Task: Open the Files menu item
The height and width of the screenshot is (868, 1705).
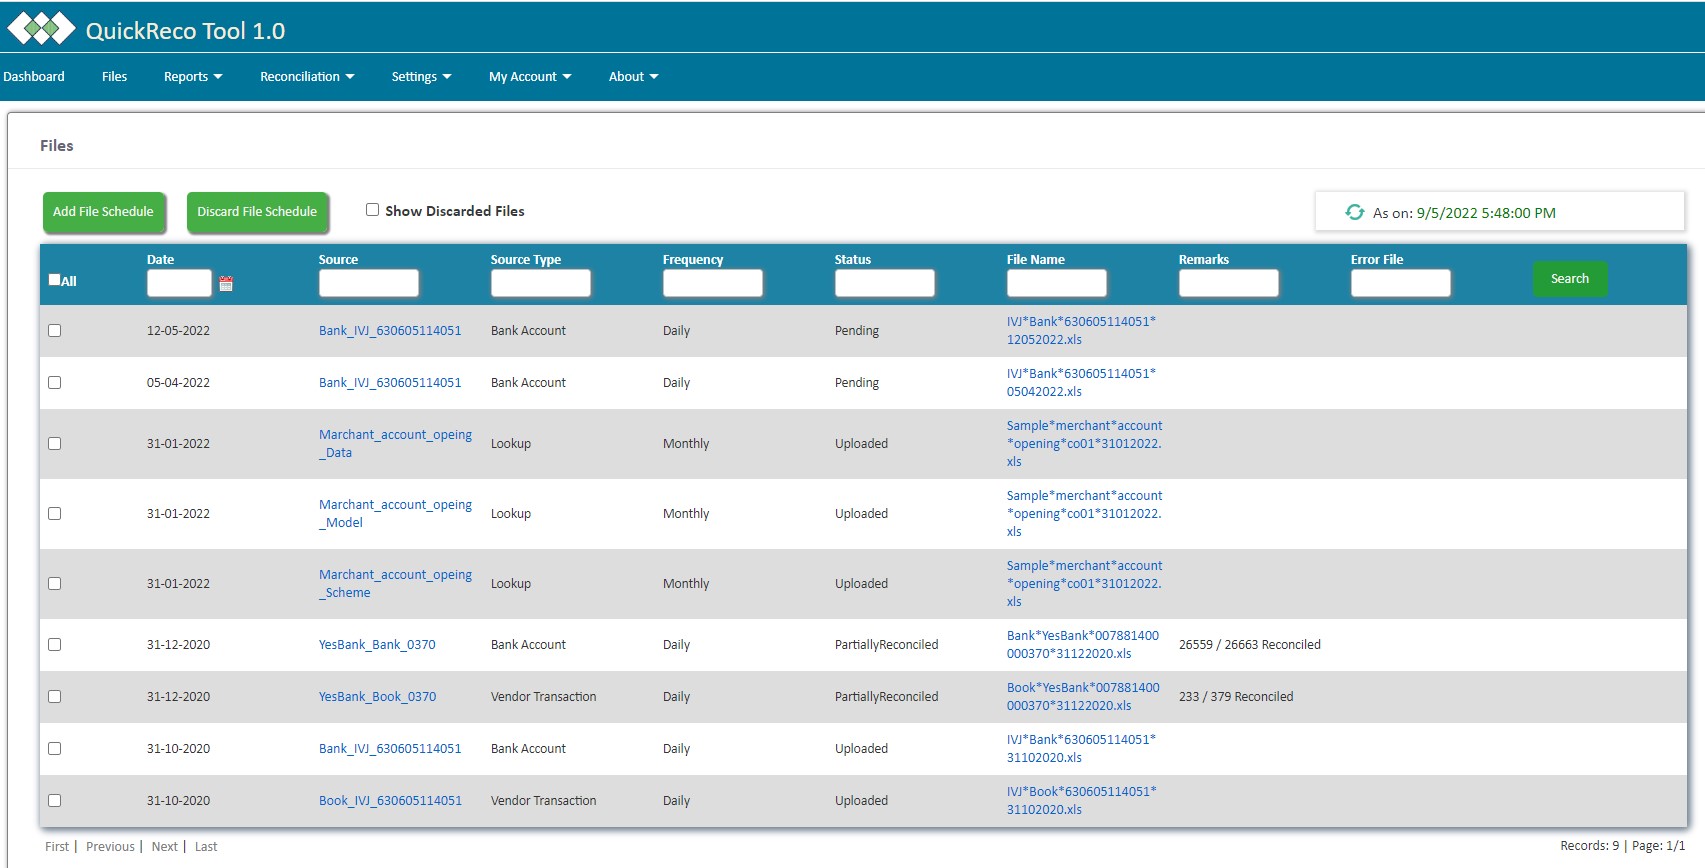Action: [114, 77]
